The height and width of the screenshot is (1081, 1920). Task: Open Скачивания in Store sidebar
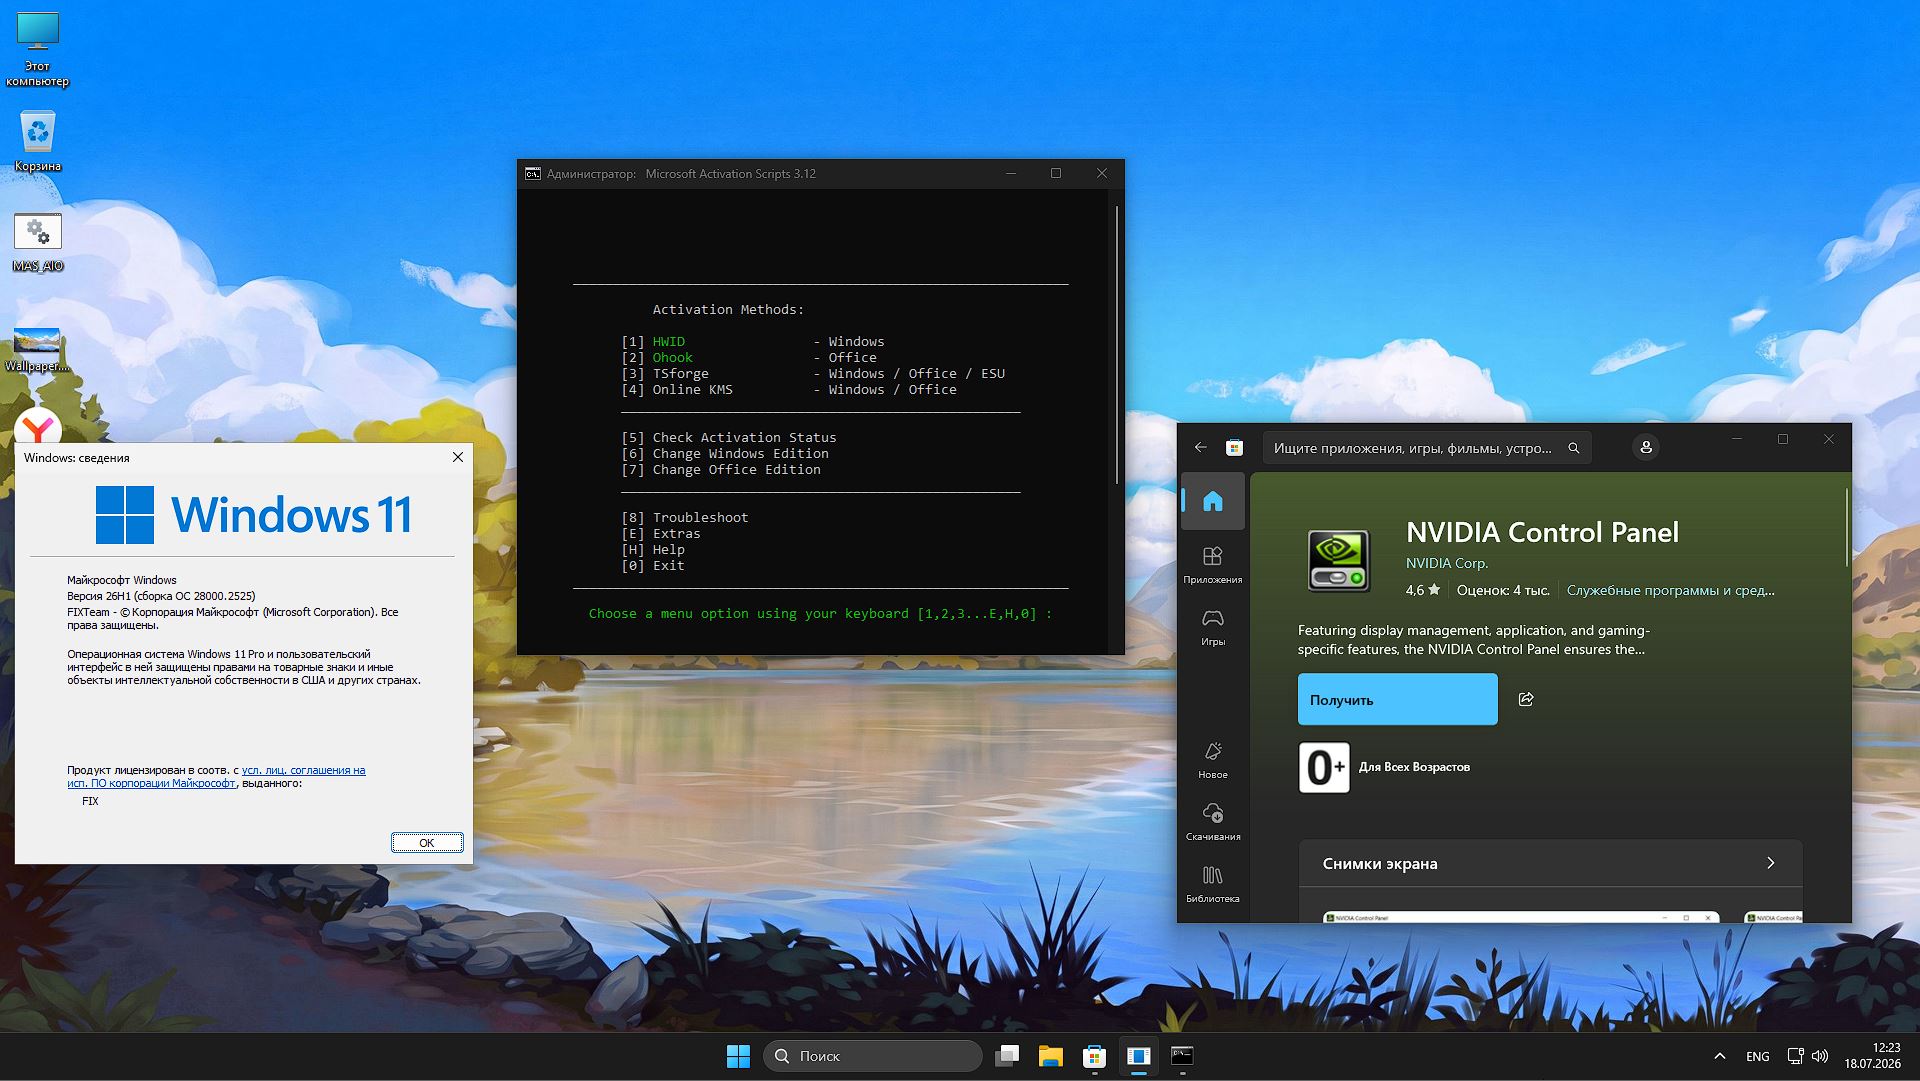(x=1213, y=822)
